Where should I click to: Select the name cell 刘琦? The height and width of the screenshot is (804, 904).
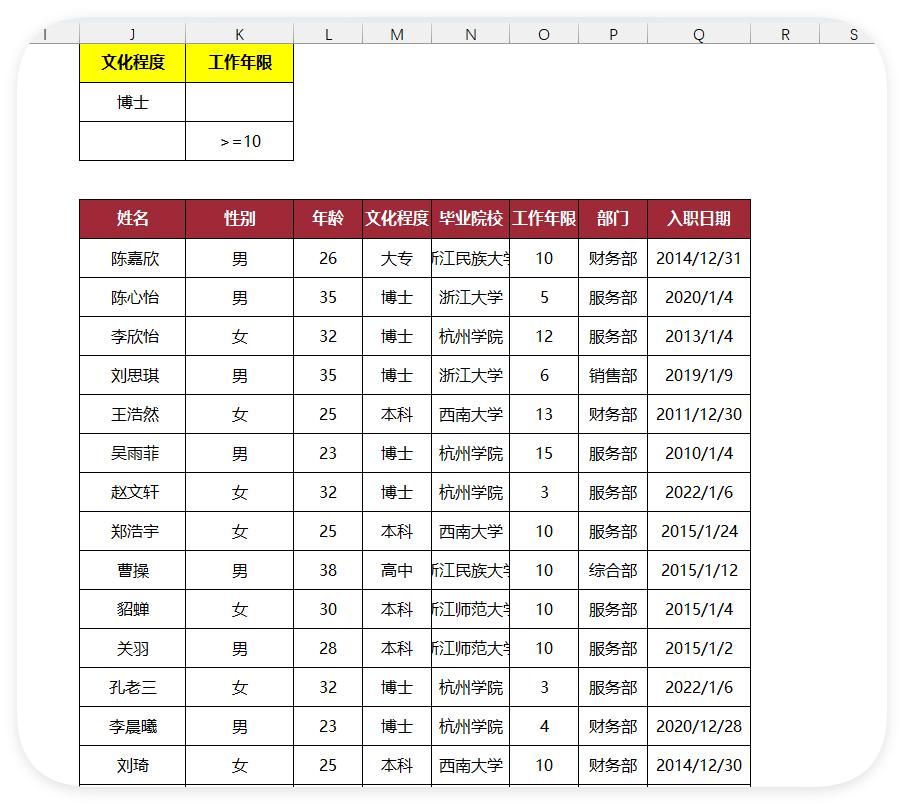click(x=132, y=765)
